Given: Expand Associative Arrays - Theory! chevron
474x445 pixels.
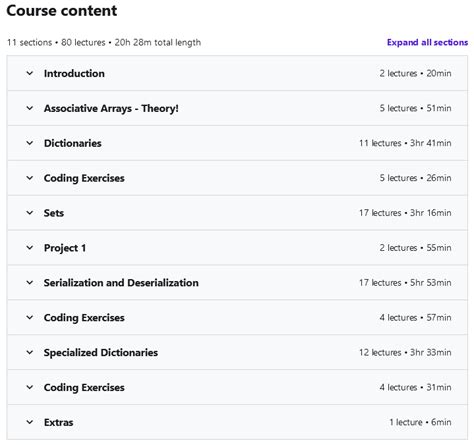Looking at the screenshot, I should point(30,108).
